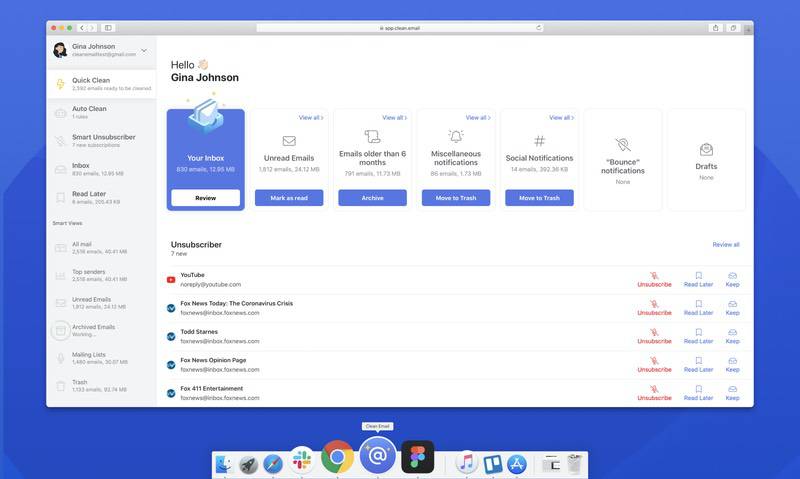
Task: Click Move to Trash under Social Notifications
Action: coord(539,198)
